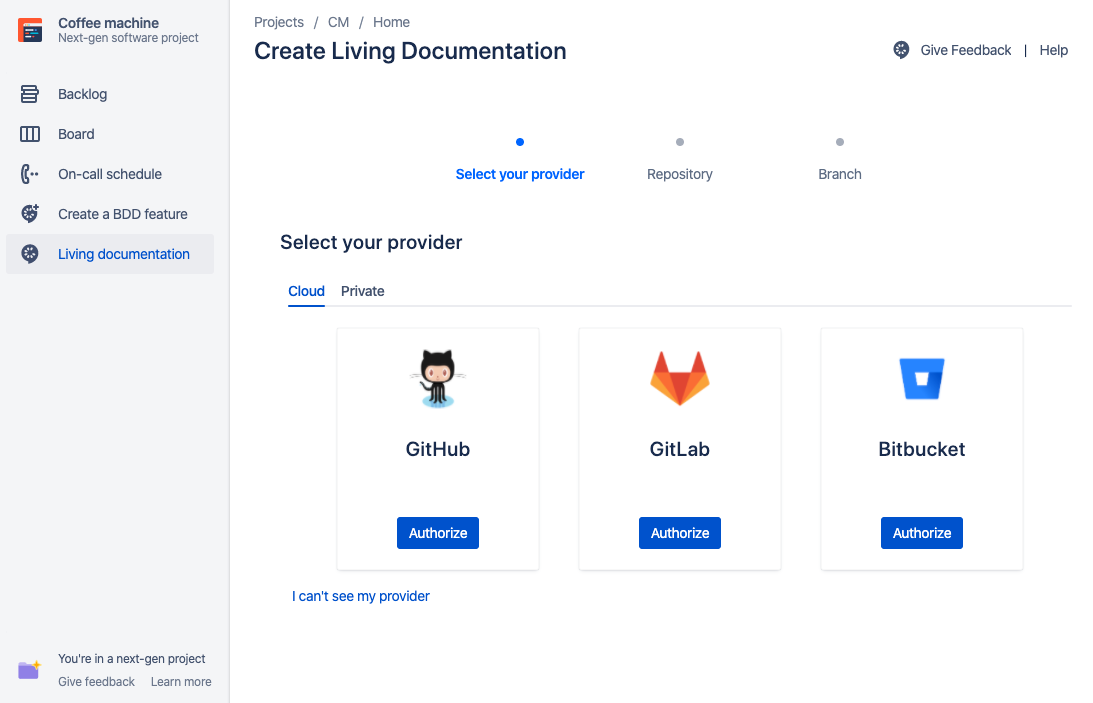Image resolution: width=1093 pixels, height=703 pixels.
Task: Click the Branch step dot
Action: 840,142
